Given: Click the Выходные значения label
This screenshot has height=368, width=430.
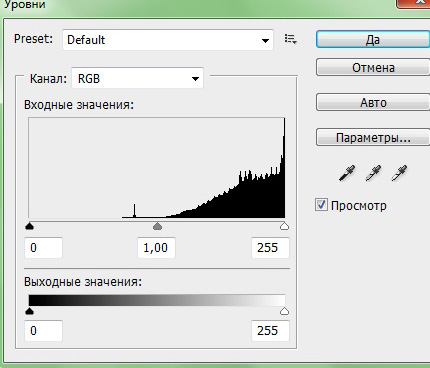Looking at the screenshot, I should (83, 282).
